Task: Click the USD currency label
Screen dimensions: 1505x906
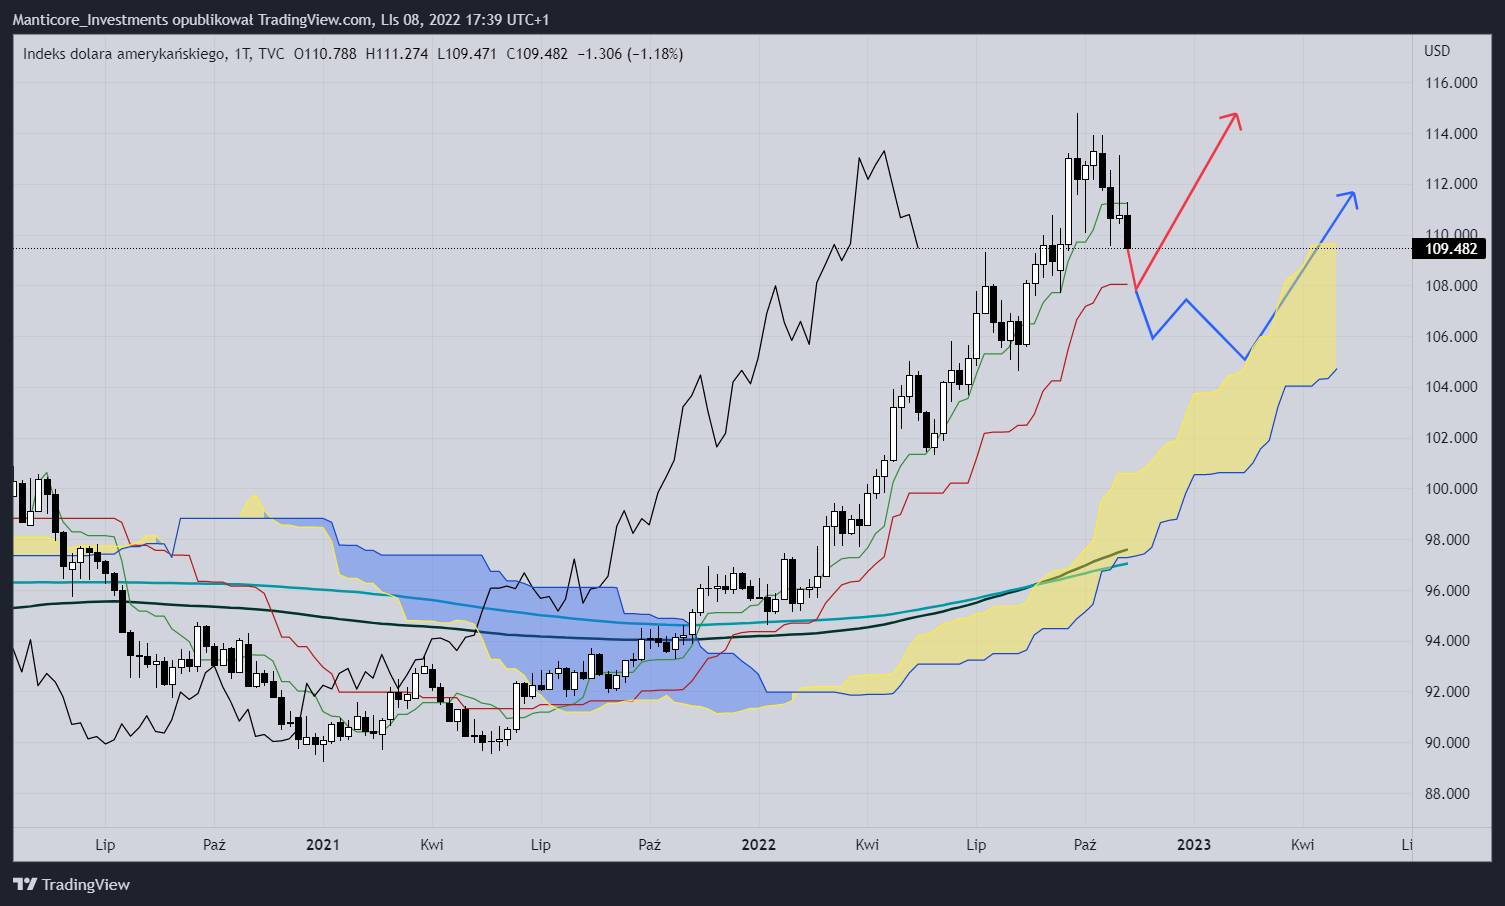Action: point(1437,50)
